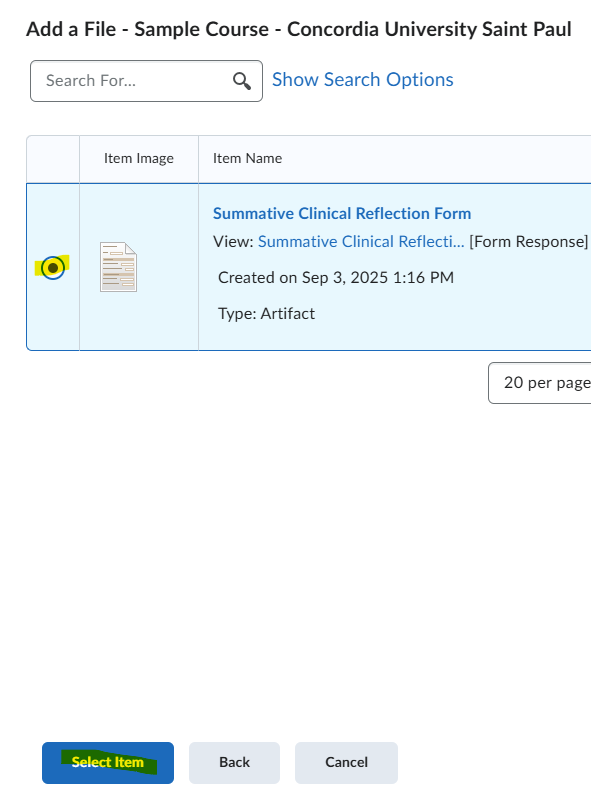Click the Add a File dialog title
Screen dimensions: 591x801
pos(299,29)
